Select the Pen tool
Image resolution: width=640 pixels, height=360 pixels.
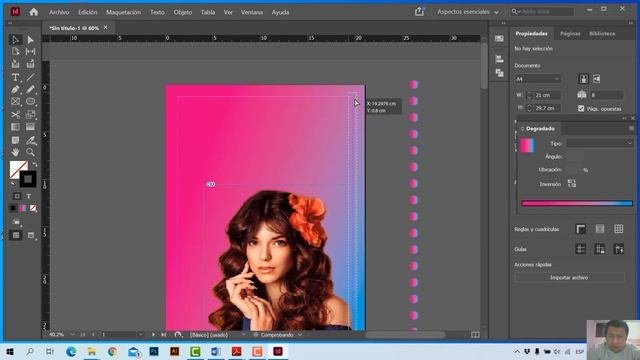pyautogui.click(x=15, y=89)
